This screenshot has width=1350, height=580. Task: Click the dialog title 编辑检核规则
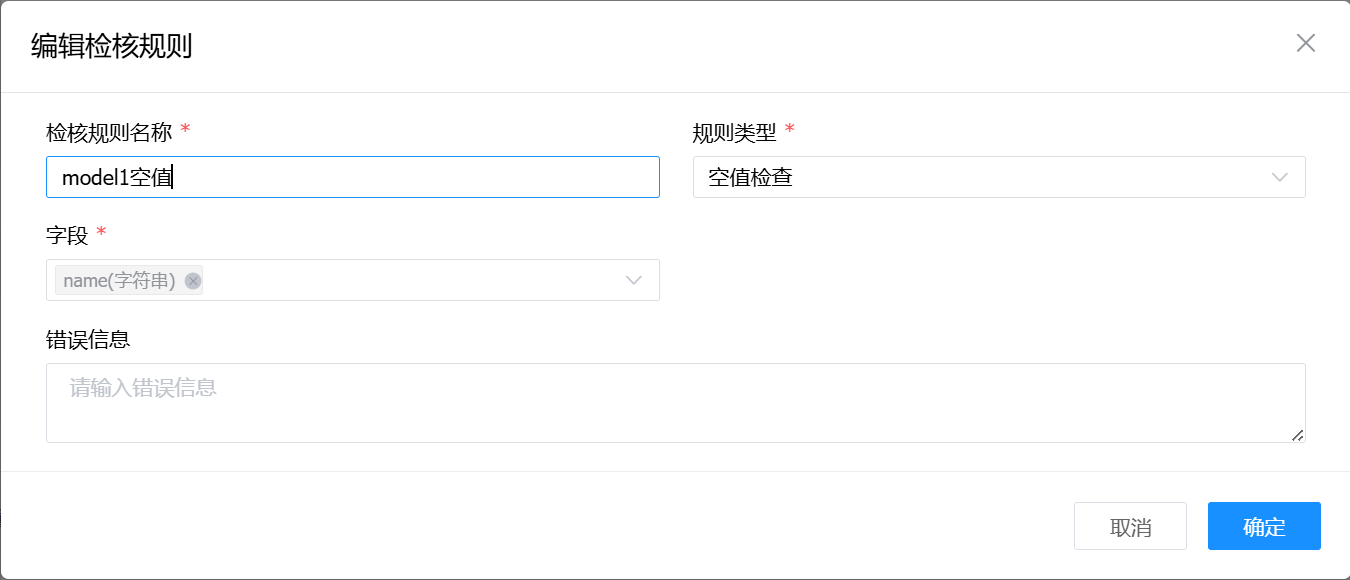pos(111,46)
